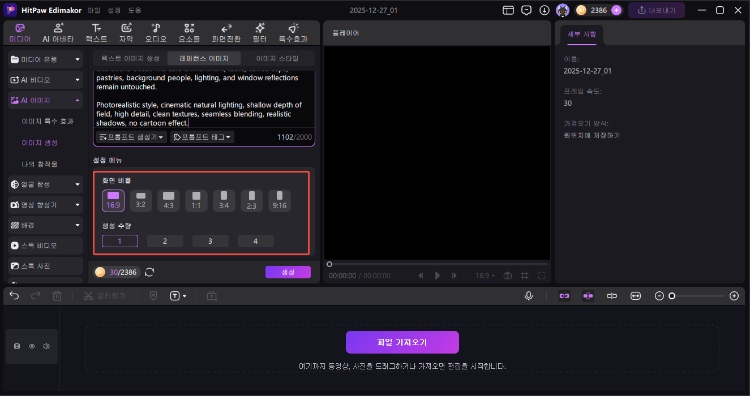Toggle the purple magnetic snap icon in timeline toolbar
The width and height of the screenshot is (750, 396).
(x=588, y=296)
